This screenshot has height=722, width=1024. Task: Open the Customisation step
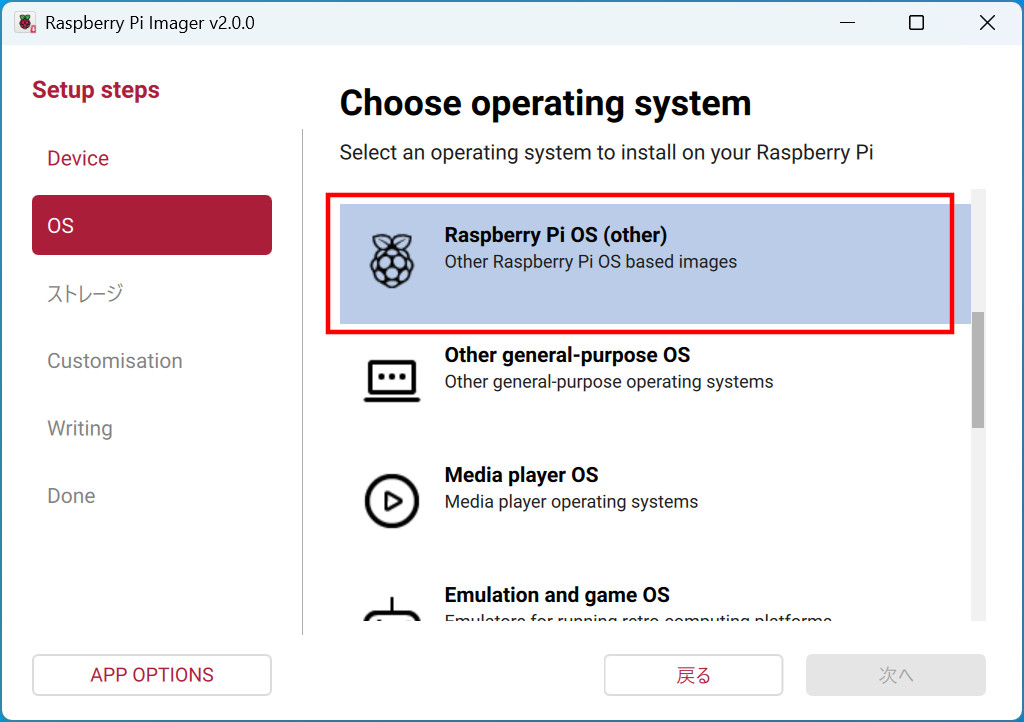(115, 361)
